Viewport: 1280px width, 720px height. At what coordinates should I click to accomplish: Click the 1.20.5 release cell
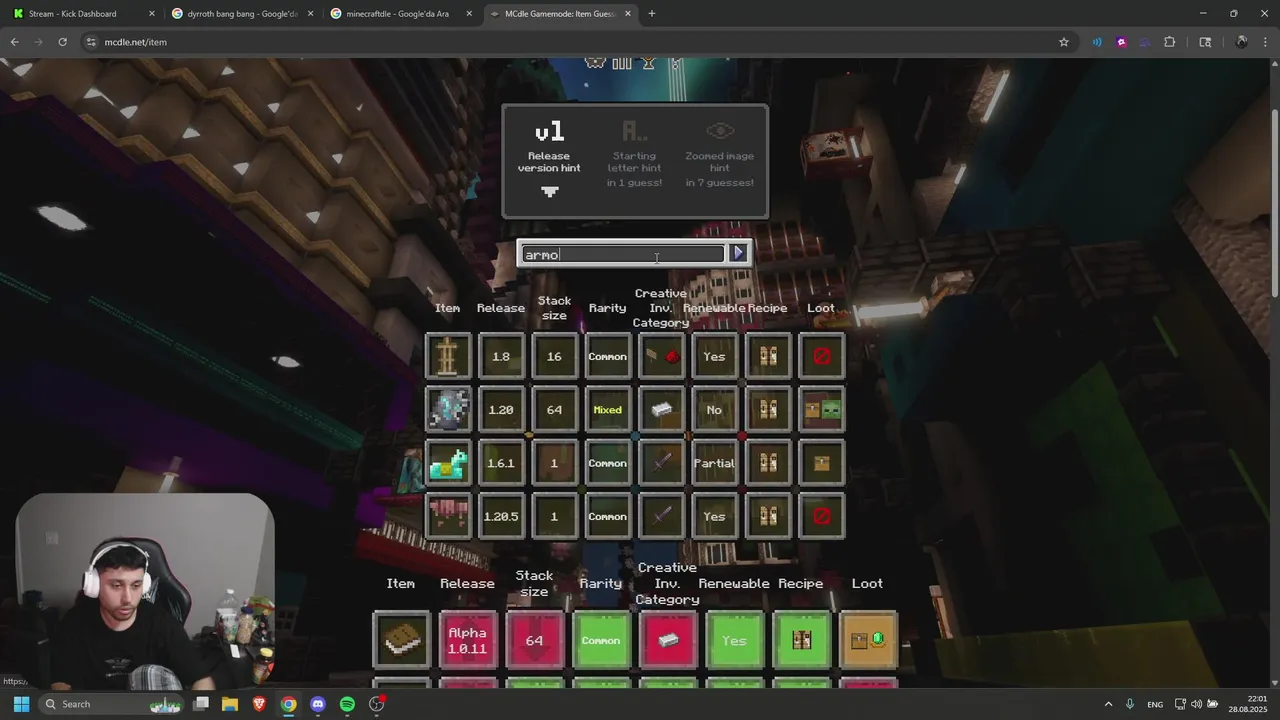click(x=501, y=516)
